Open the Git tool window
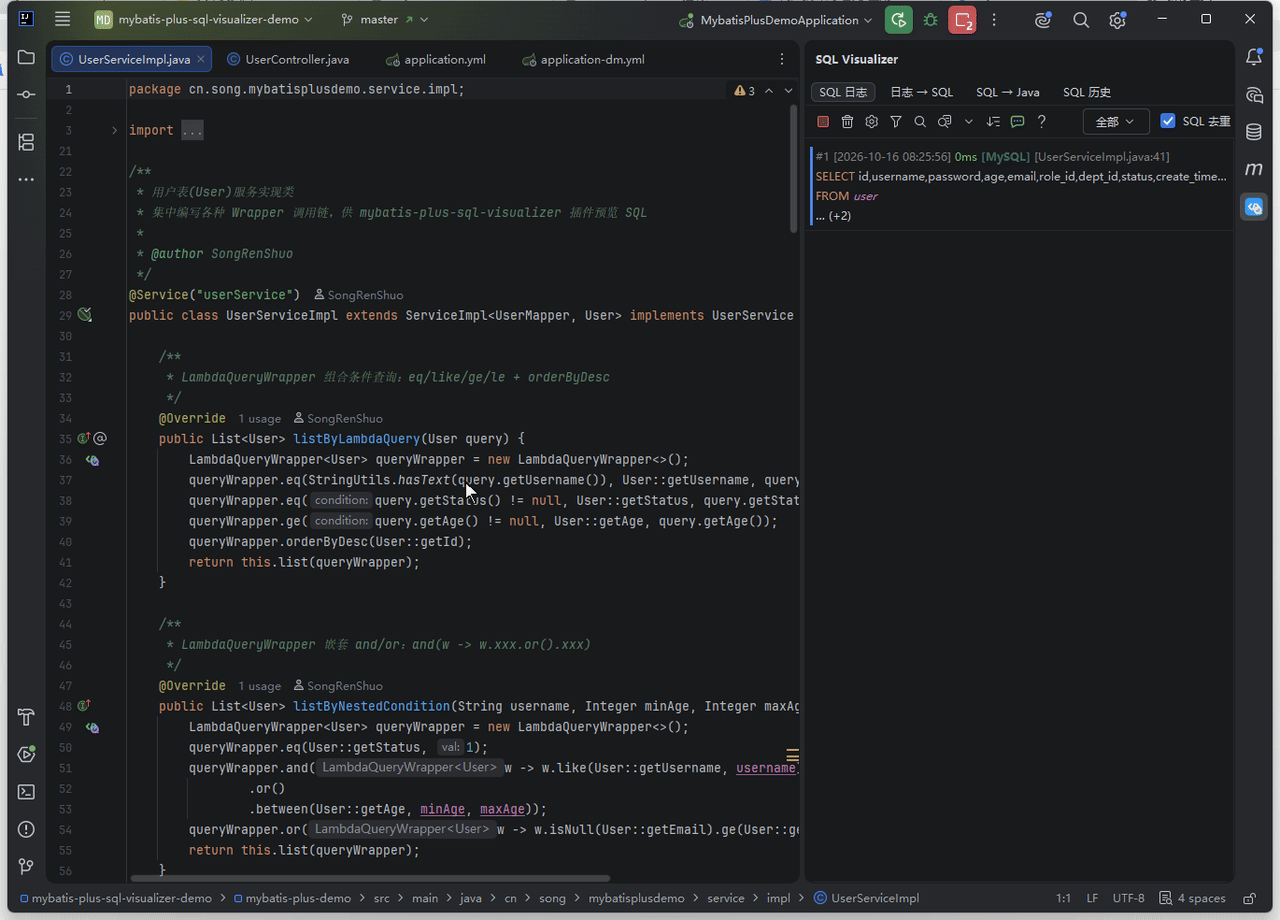This screenshot has width=1280, height=920. pos(26,866)
